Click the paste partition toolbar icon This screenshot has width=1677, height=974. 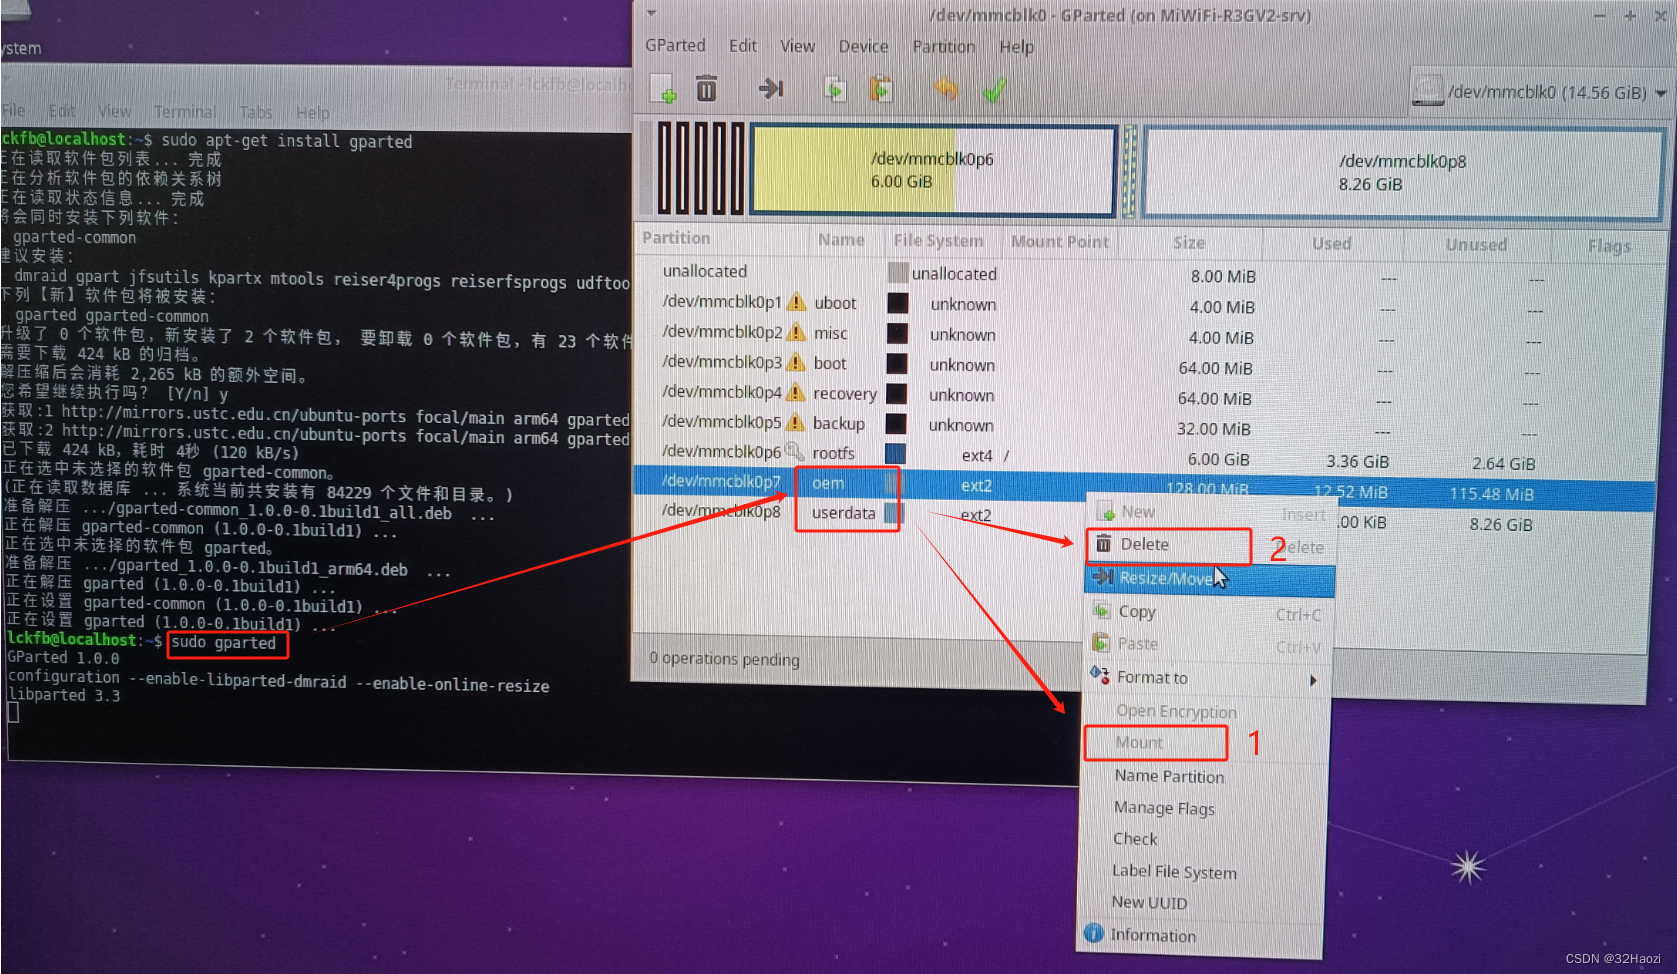(x=881, y=90)
